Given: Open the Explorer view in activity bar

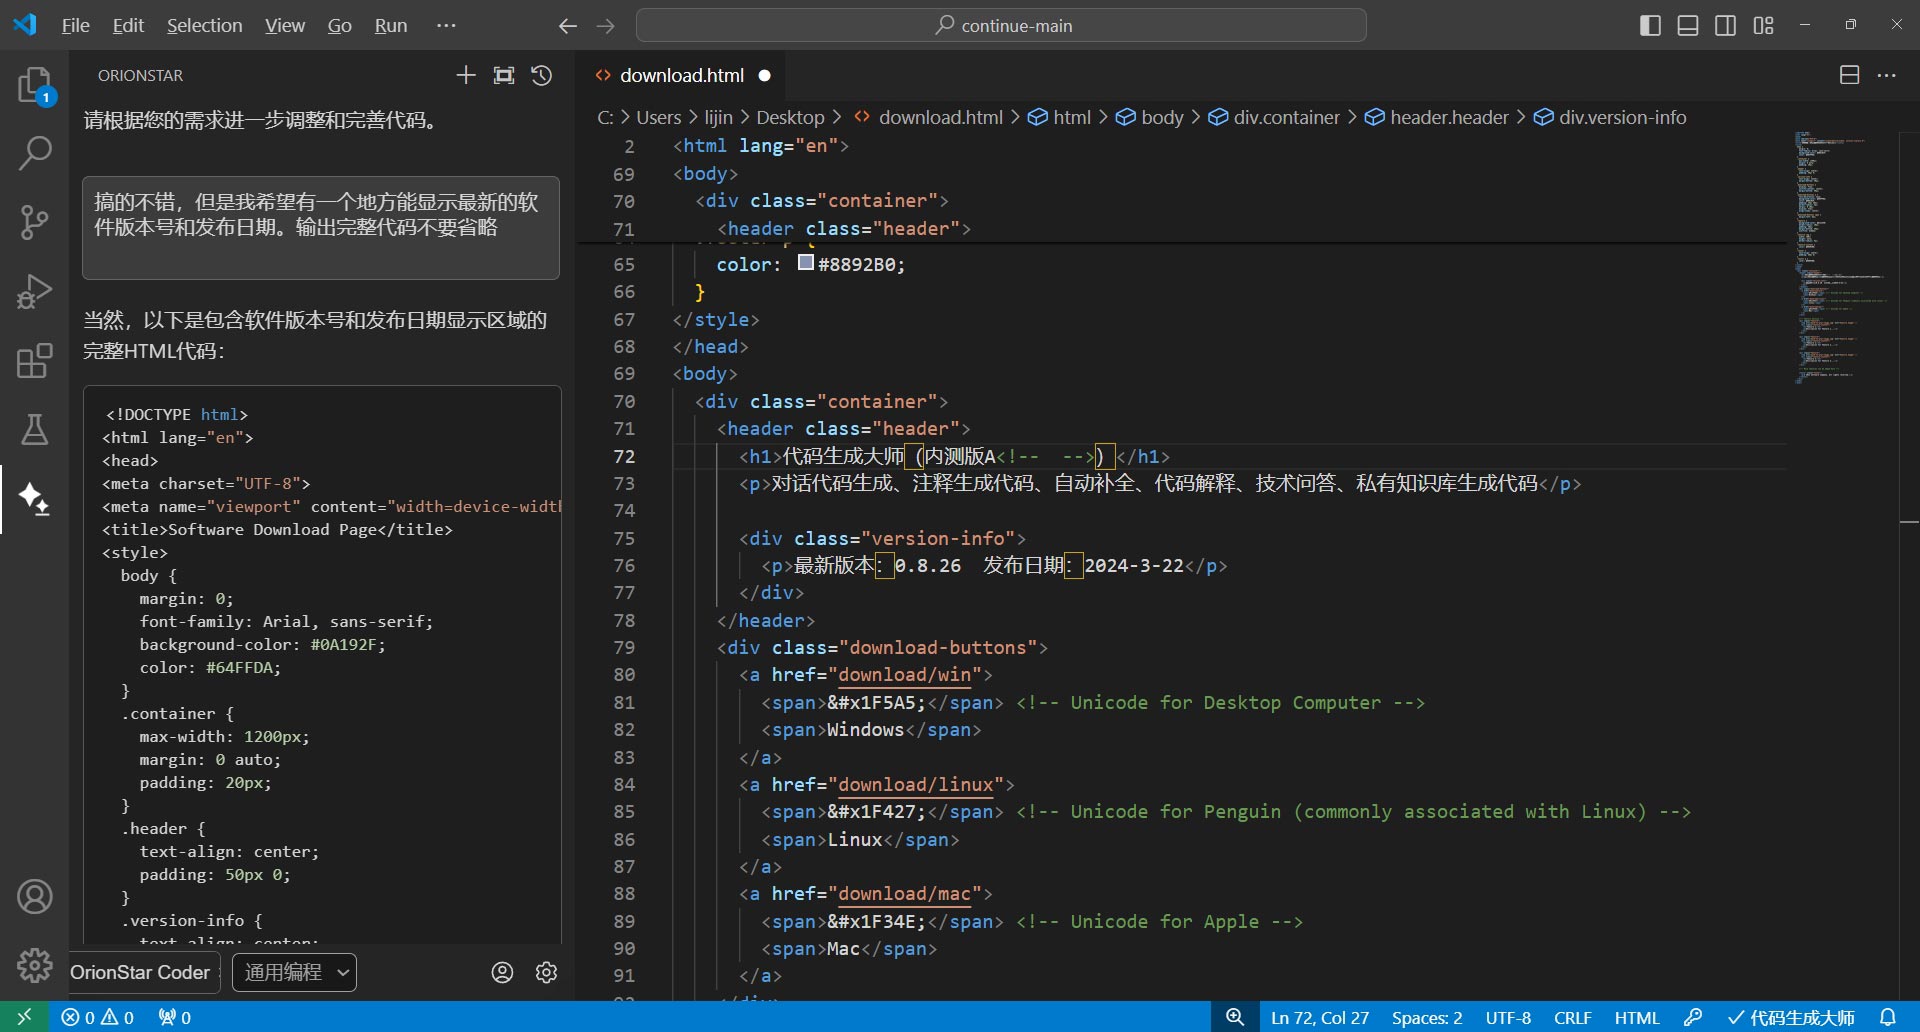Looking at the screenshot, I should (x=35, y=86).
